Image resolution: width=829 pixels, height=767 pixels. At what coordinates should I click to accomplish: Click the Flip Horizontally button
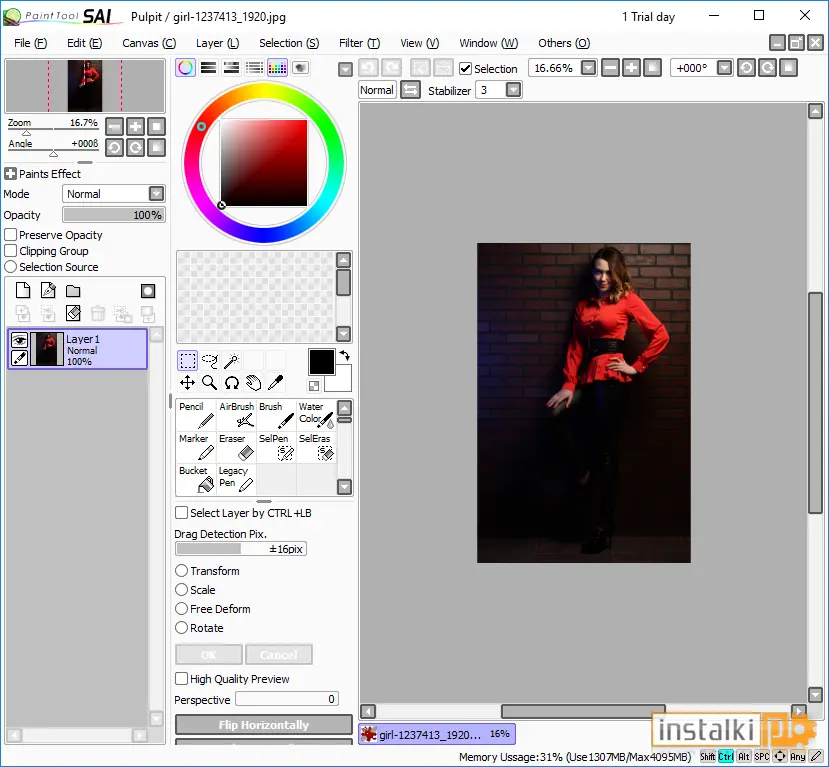pos(264,725)
